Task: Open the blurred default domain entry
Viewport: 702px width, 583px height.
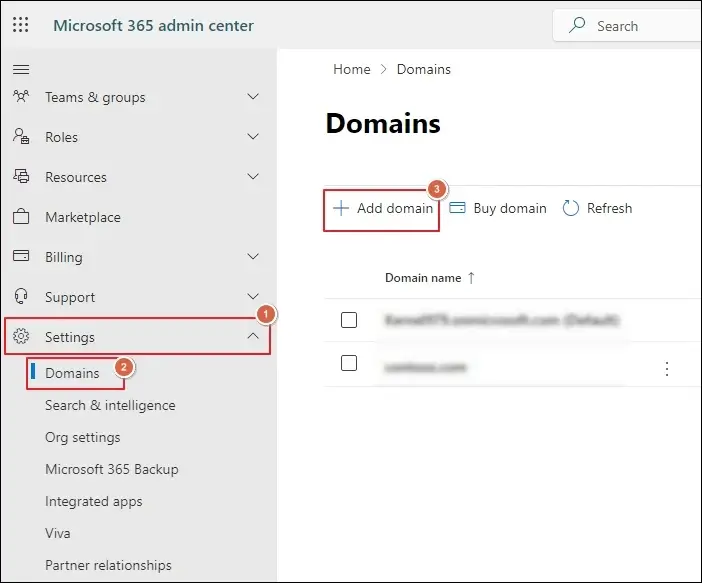Action: [x=502, y=320]
